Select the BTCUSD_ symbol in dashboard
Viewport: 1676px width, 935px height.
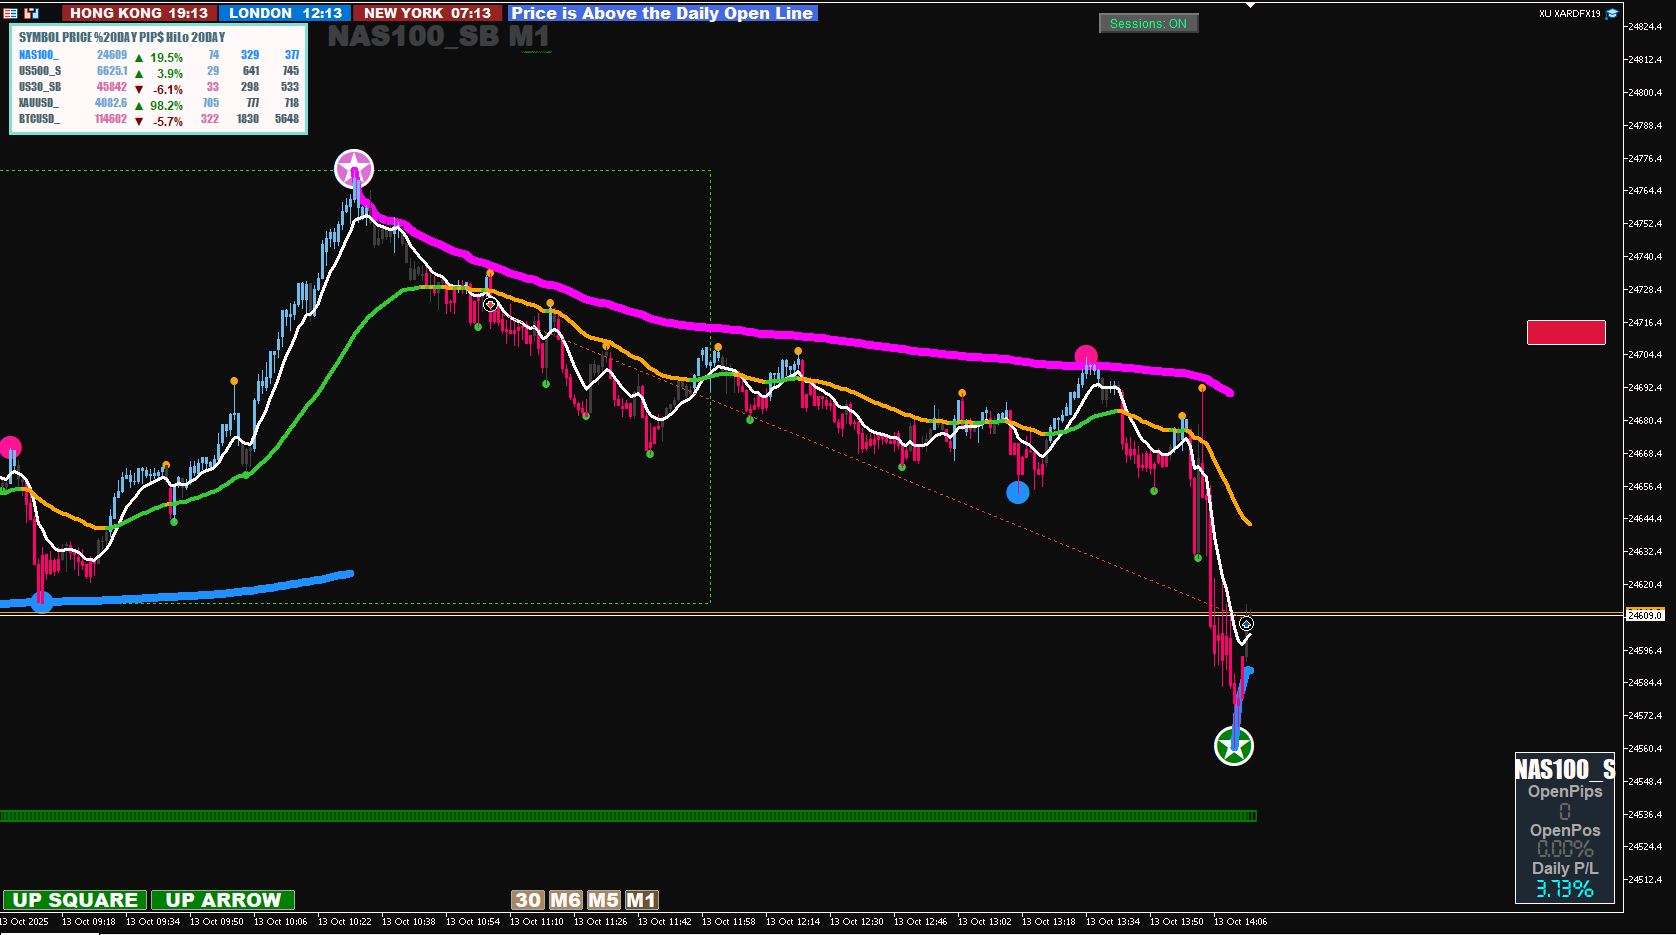pyautogui.click(x=39, y=119)
